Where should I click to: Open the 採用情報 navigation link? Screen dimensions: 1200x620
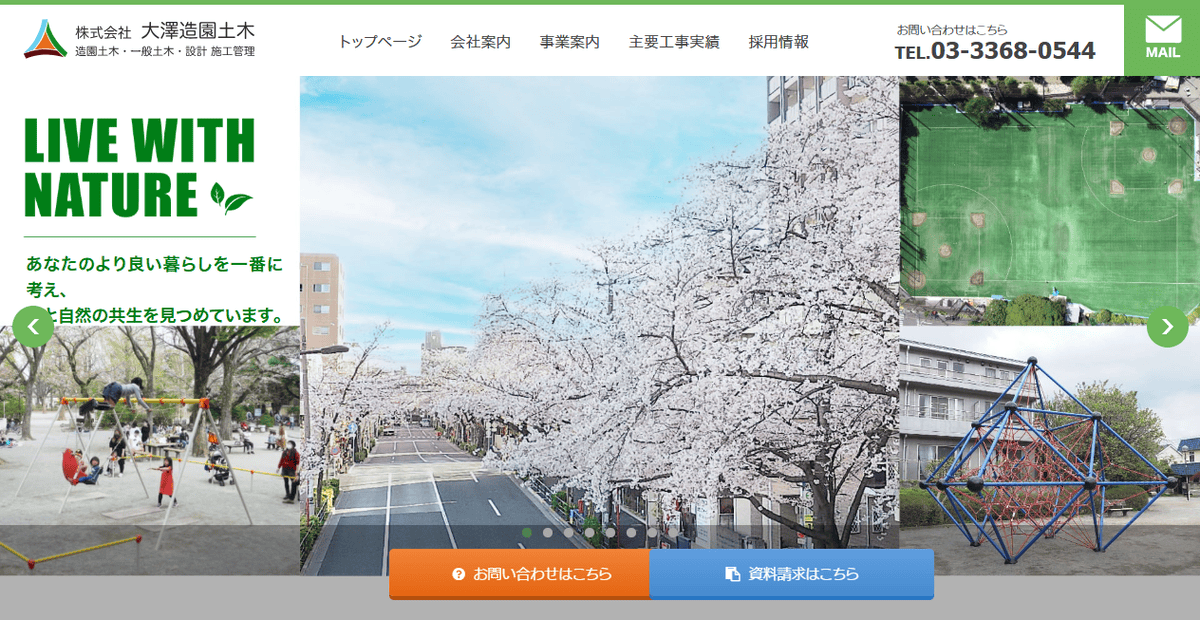[x=778, y=42]
